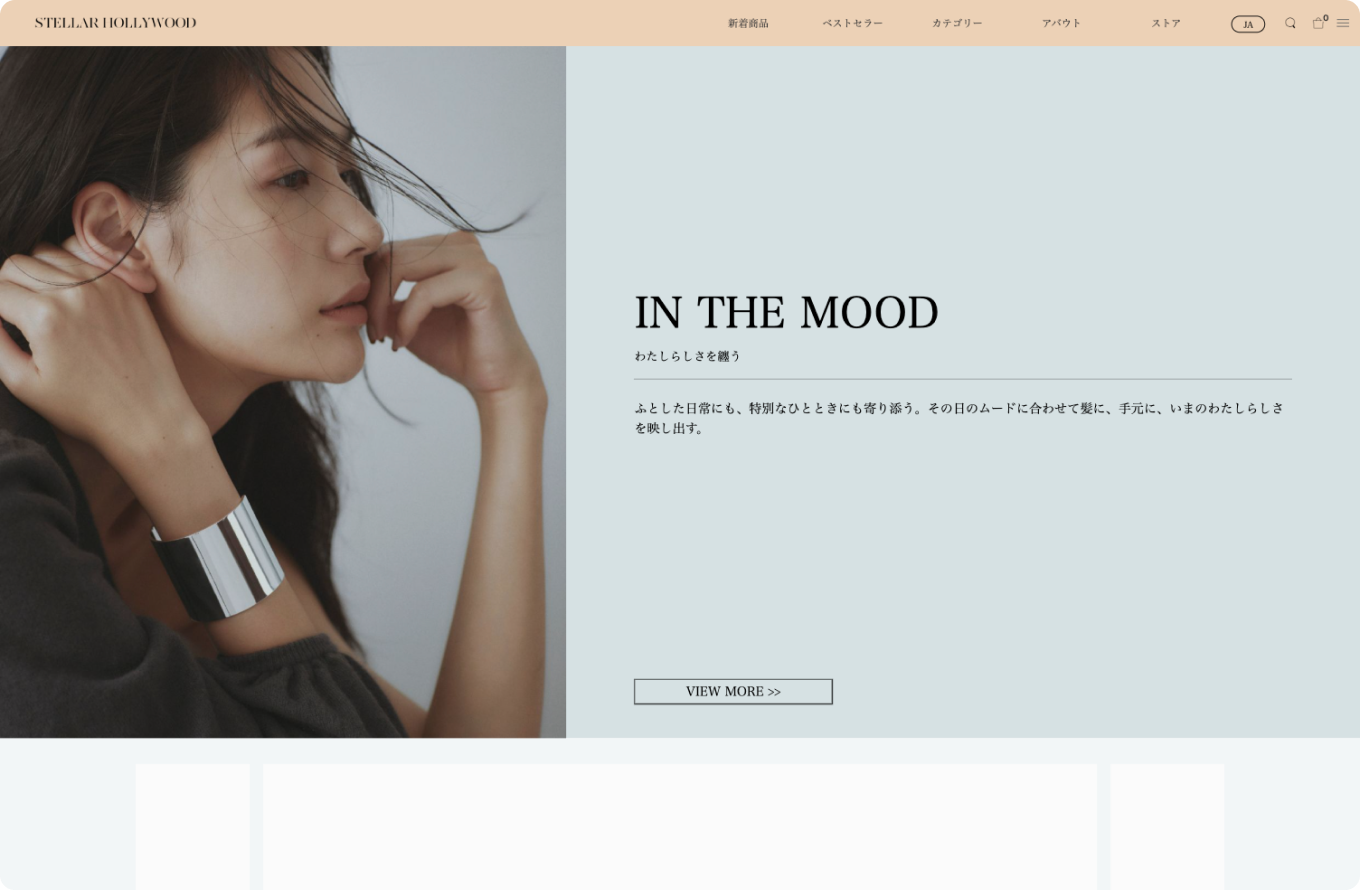The width and height of the screenshot is (1360, 890).
Task: Expand the カテゴリー navigation menu
Action: click(957, 23)
